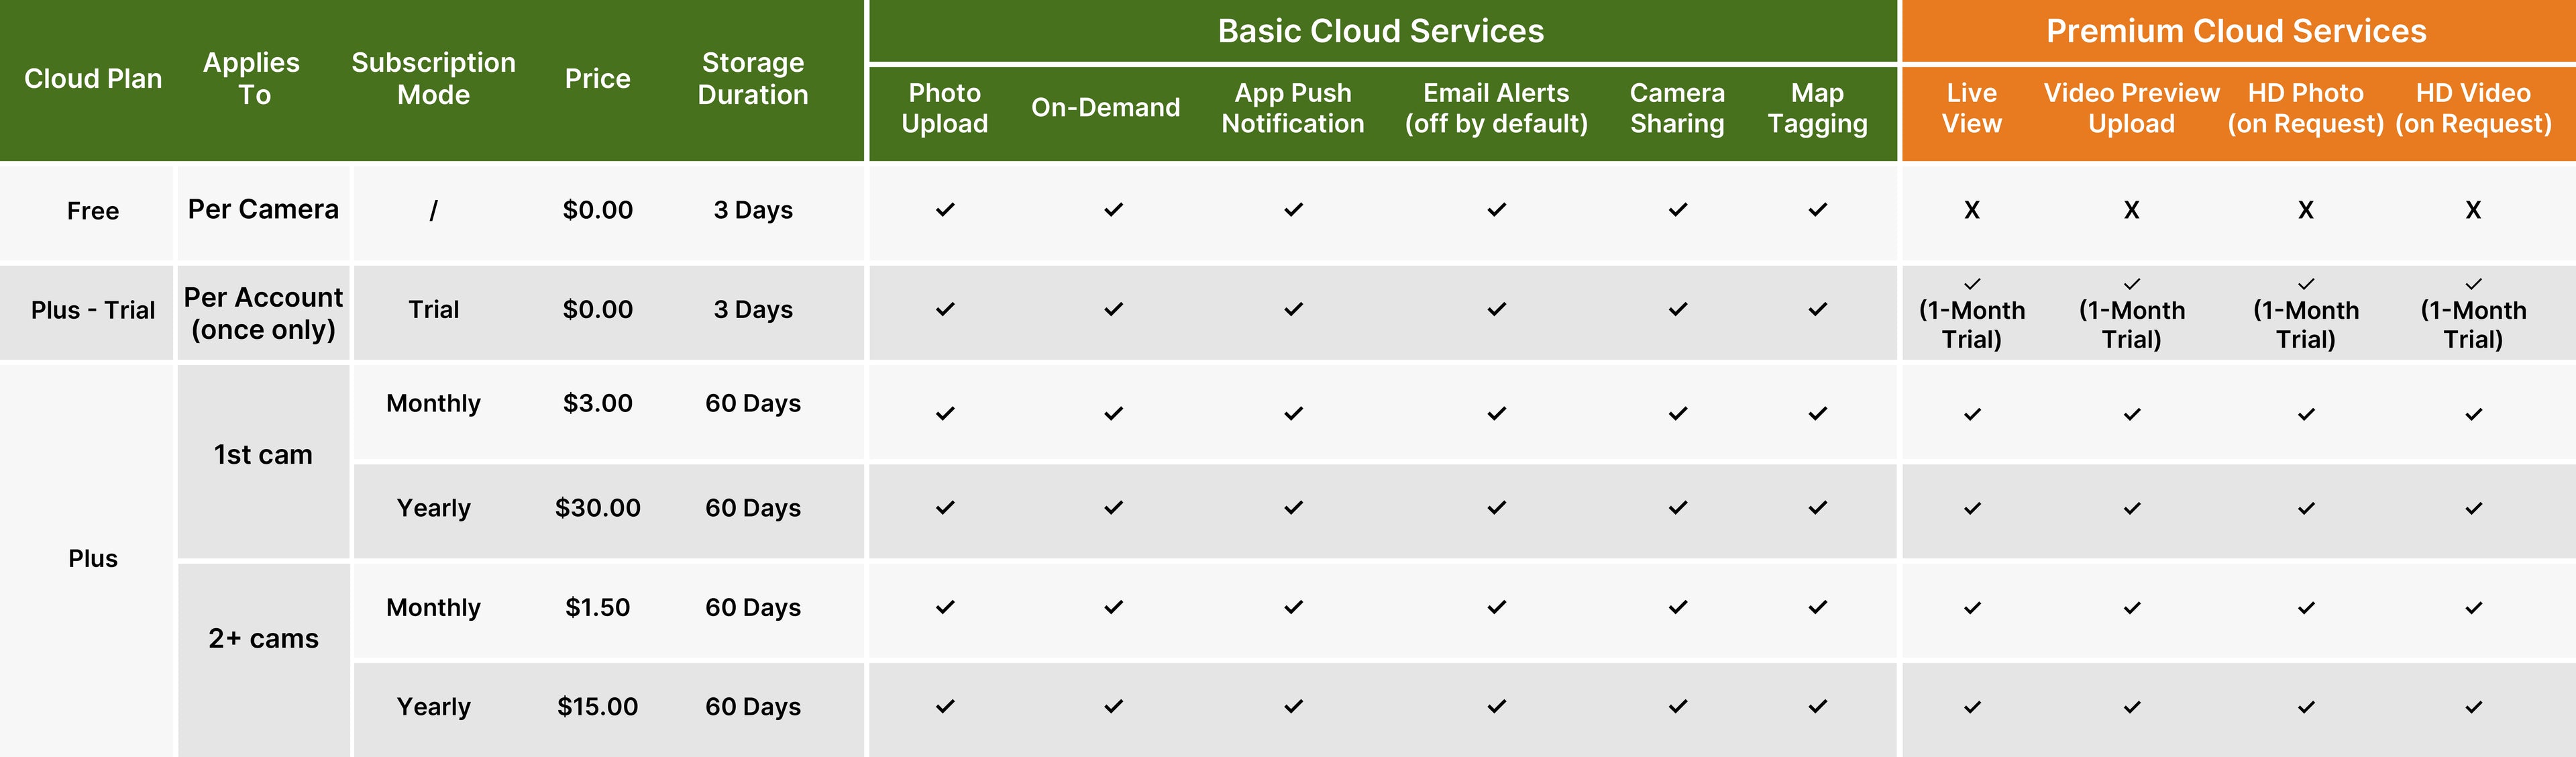Click the $3.00 monthly price cell
2576x757 pixels.
pos(597,403)
